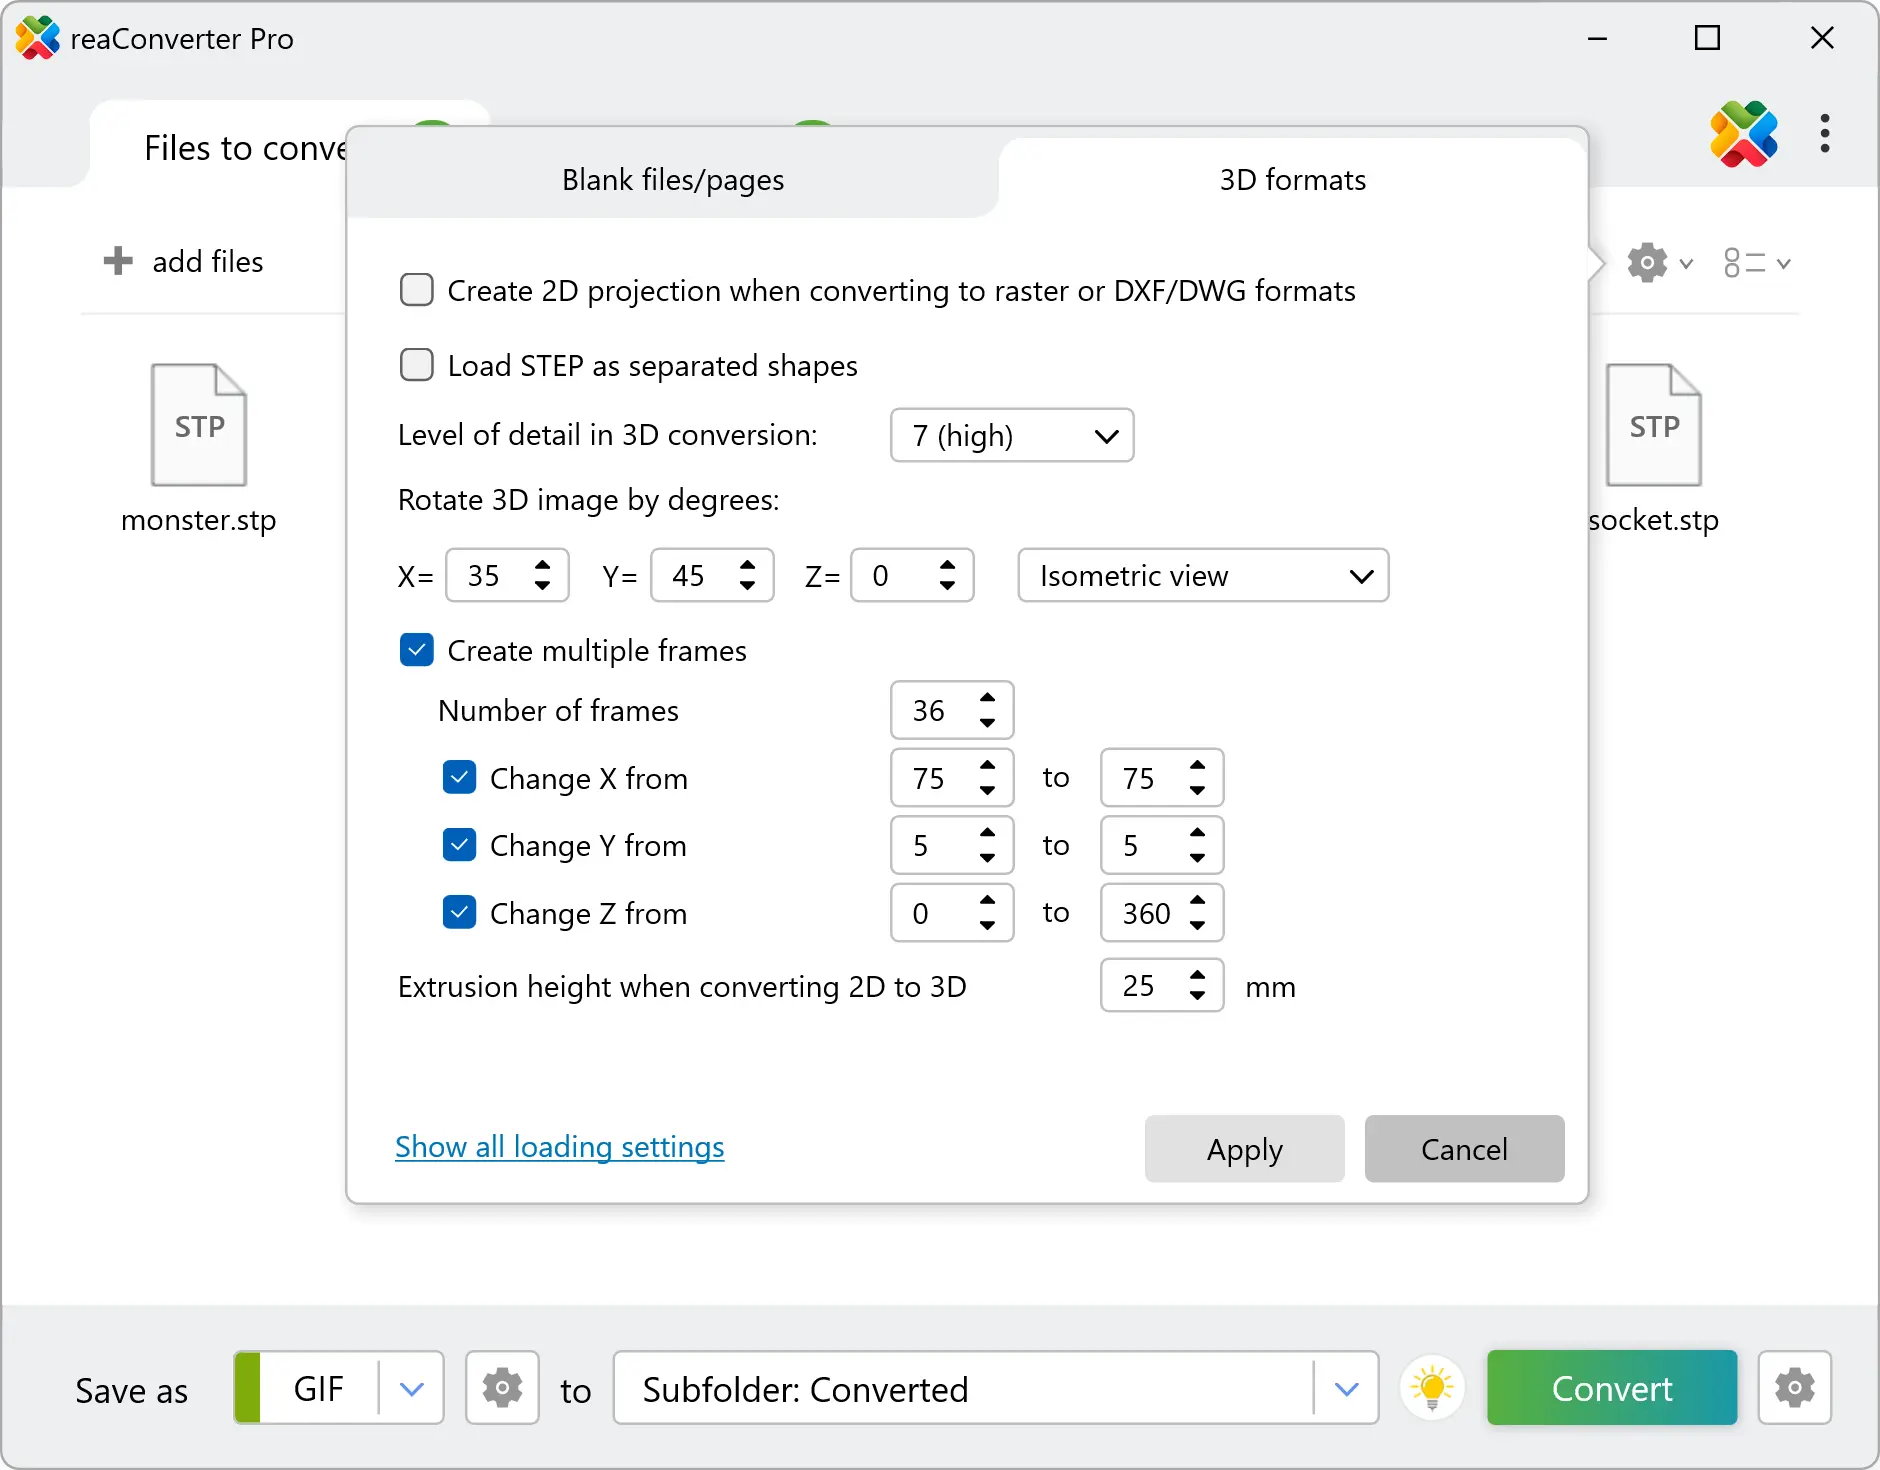This screenshot has width=1880, height=1470.
Task: Open conversion settings gear beside Convert
Action: coord(1795,1388)
